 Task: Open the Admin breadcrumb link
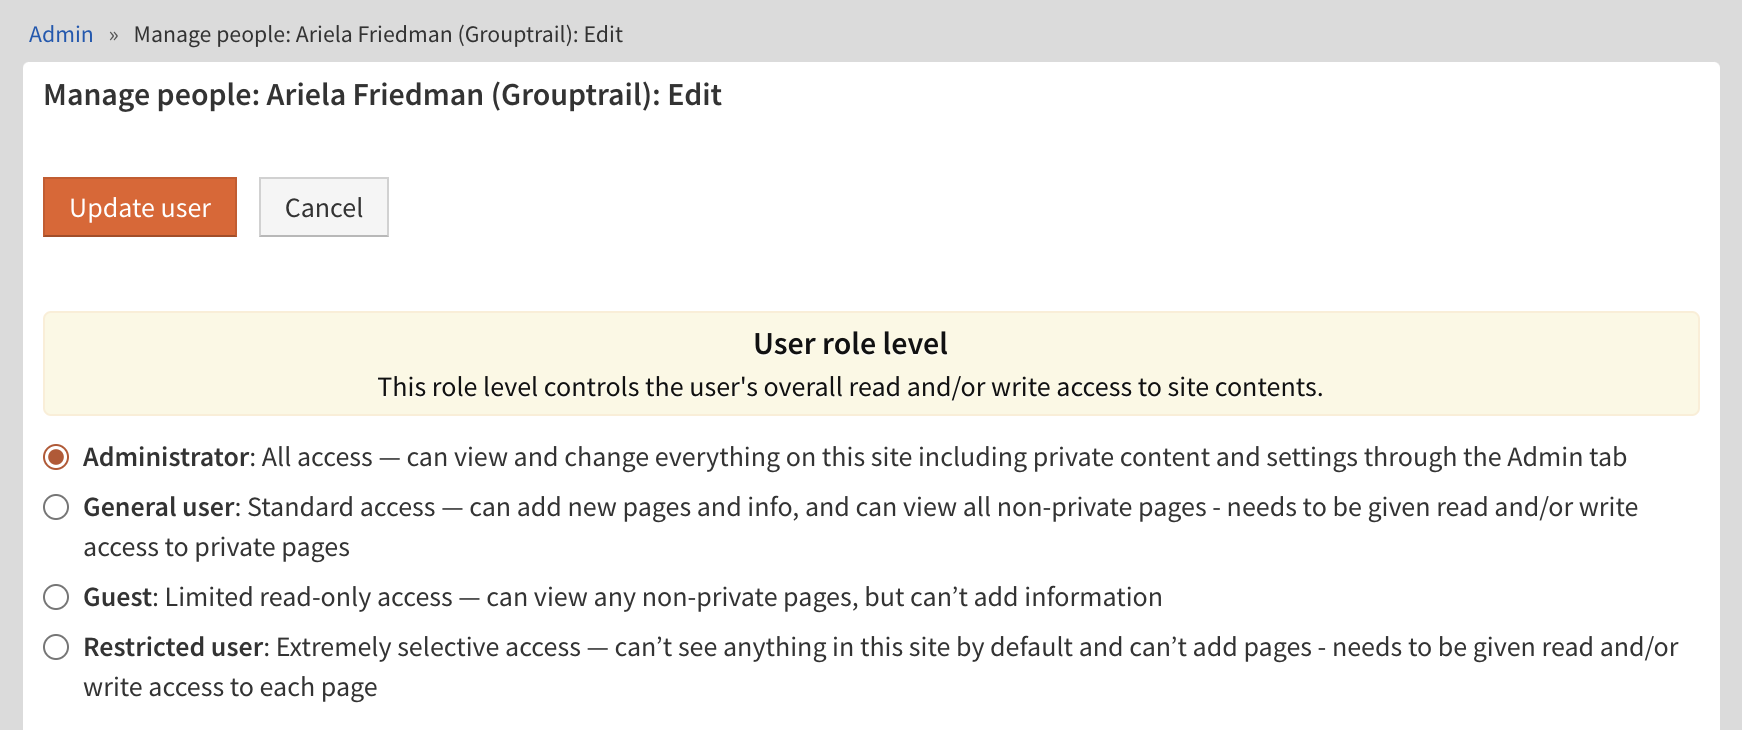61,35
